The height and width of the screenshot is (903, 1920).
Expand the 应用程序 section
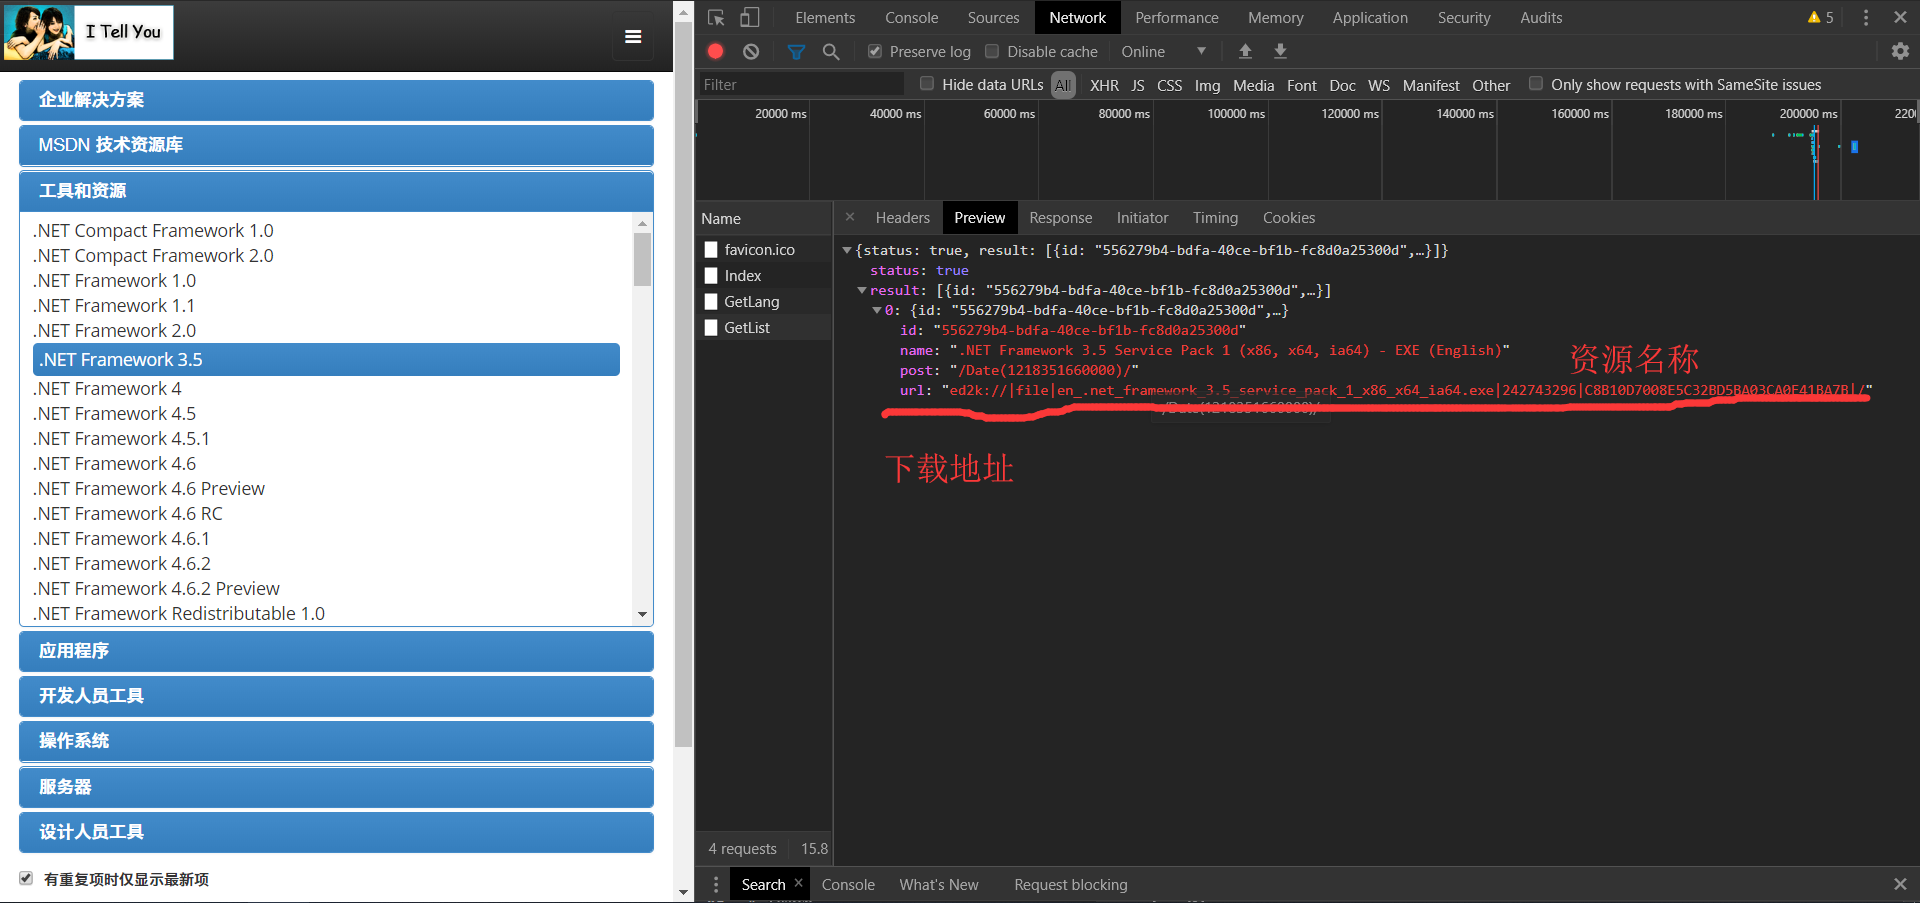(336, 651)
